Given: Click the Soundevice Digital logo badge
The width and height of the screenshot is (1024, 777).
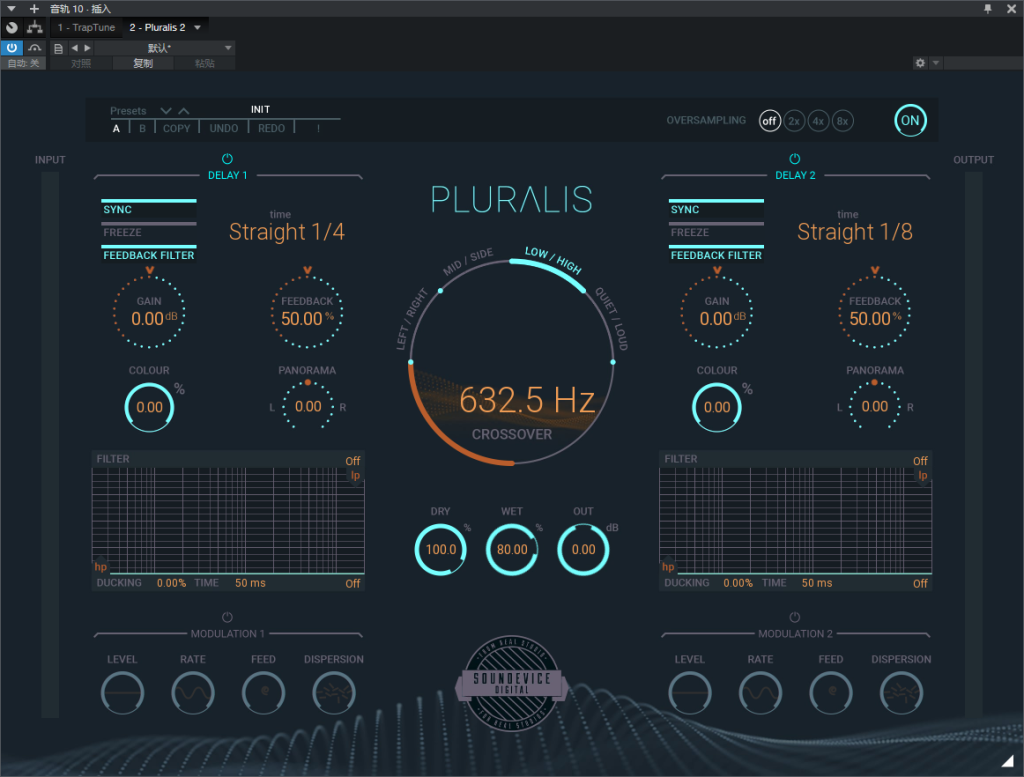Looking at the screenshot, I should pos(512,683).
